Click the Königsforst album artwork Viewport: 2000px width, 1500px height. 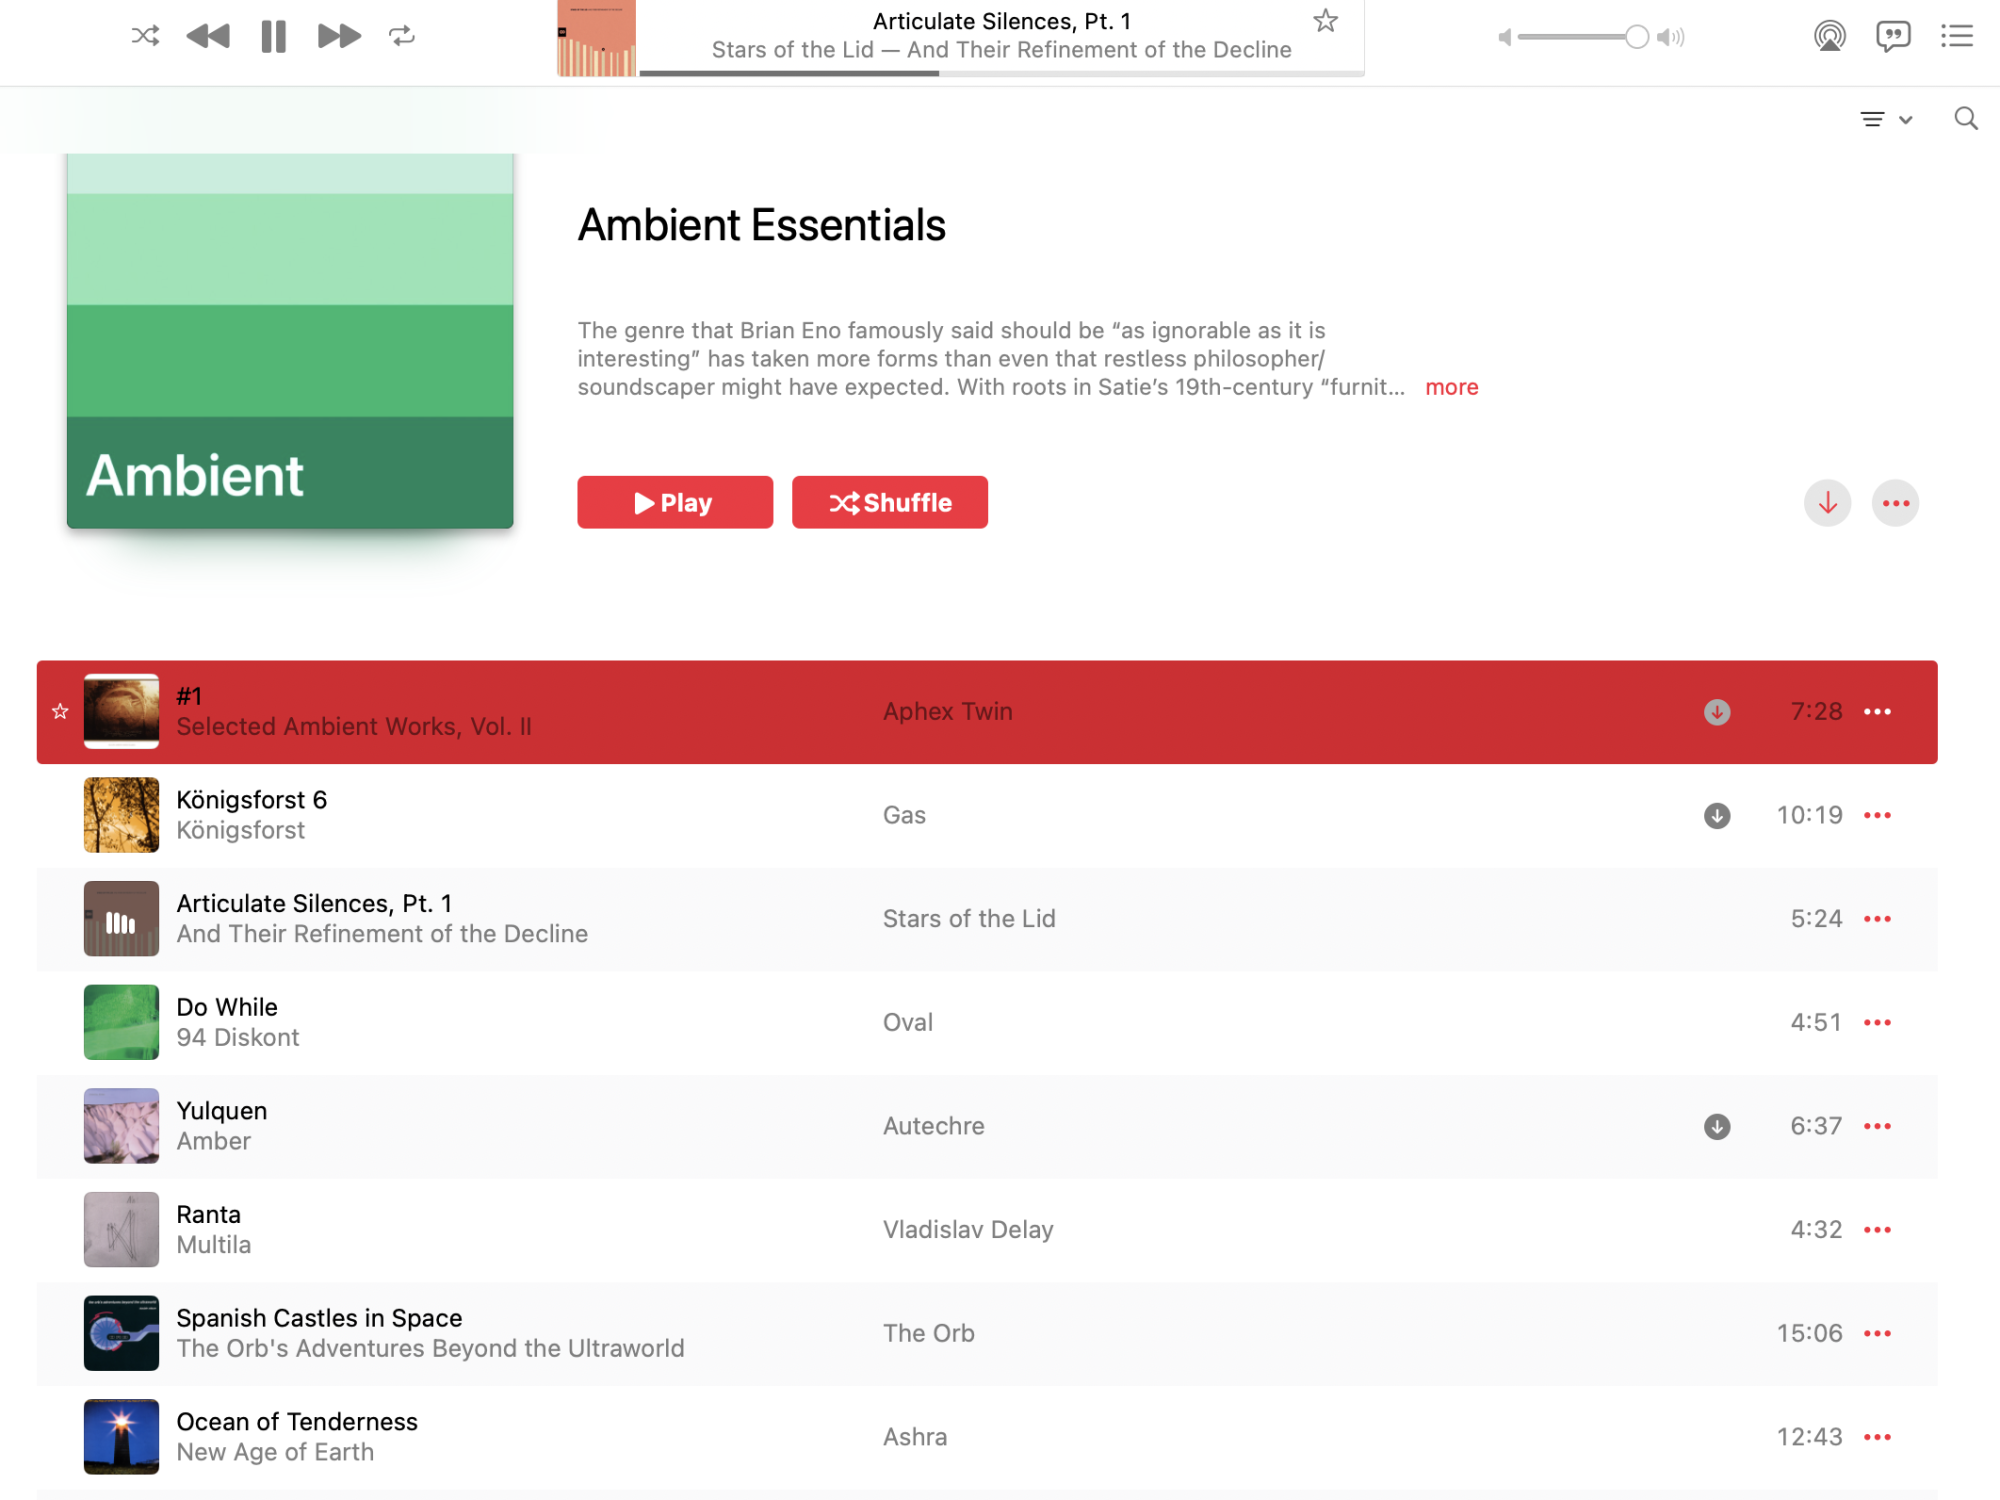(x=121, y=815)
